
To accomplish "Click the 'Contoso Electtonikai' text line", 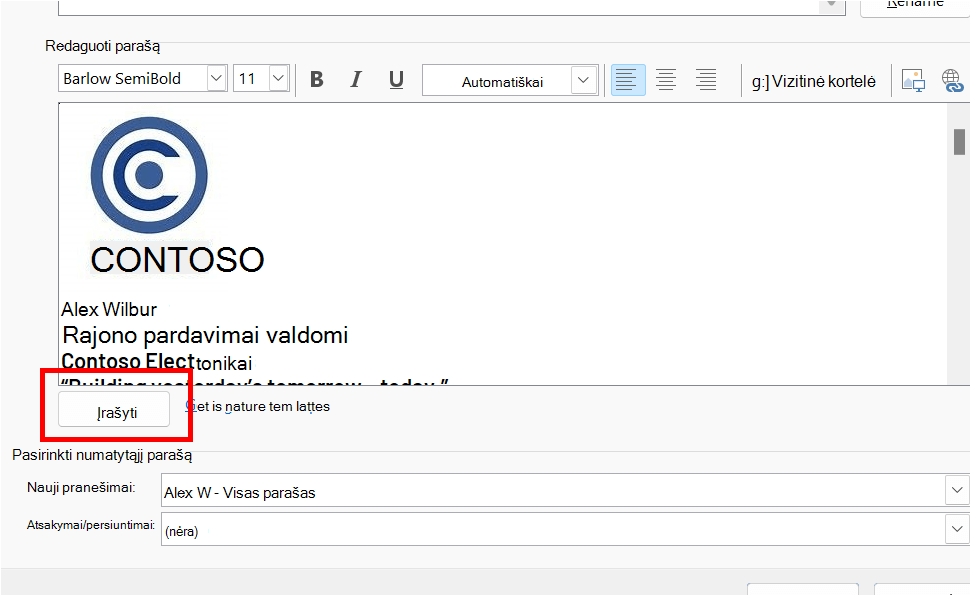I will pyautogui.click(x=157, y=362).
